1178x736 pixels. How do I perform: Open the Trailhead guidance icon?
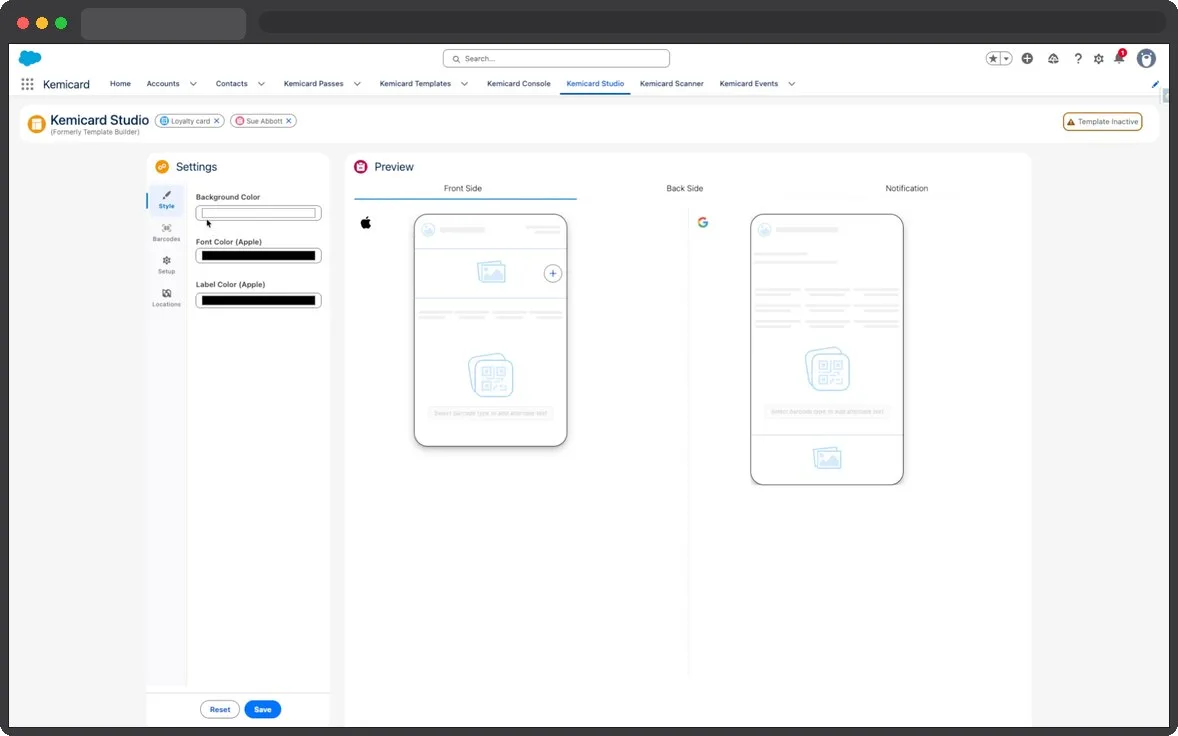click(x=1053, y=59)
